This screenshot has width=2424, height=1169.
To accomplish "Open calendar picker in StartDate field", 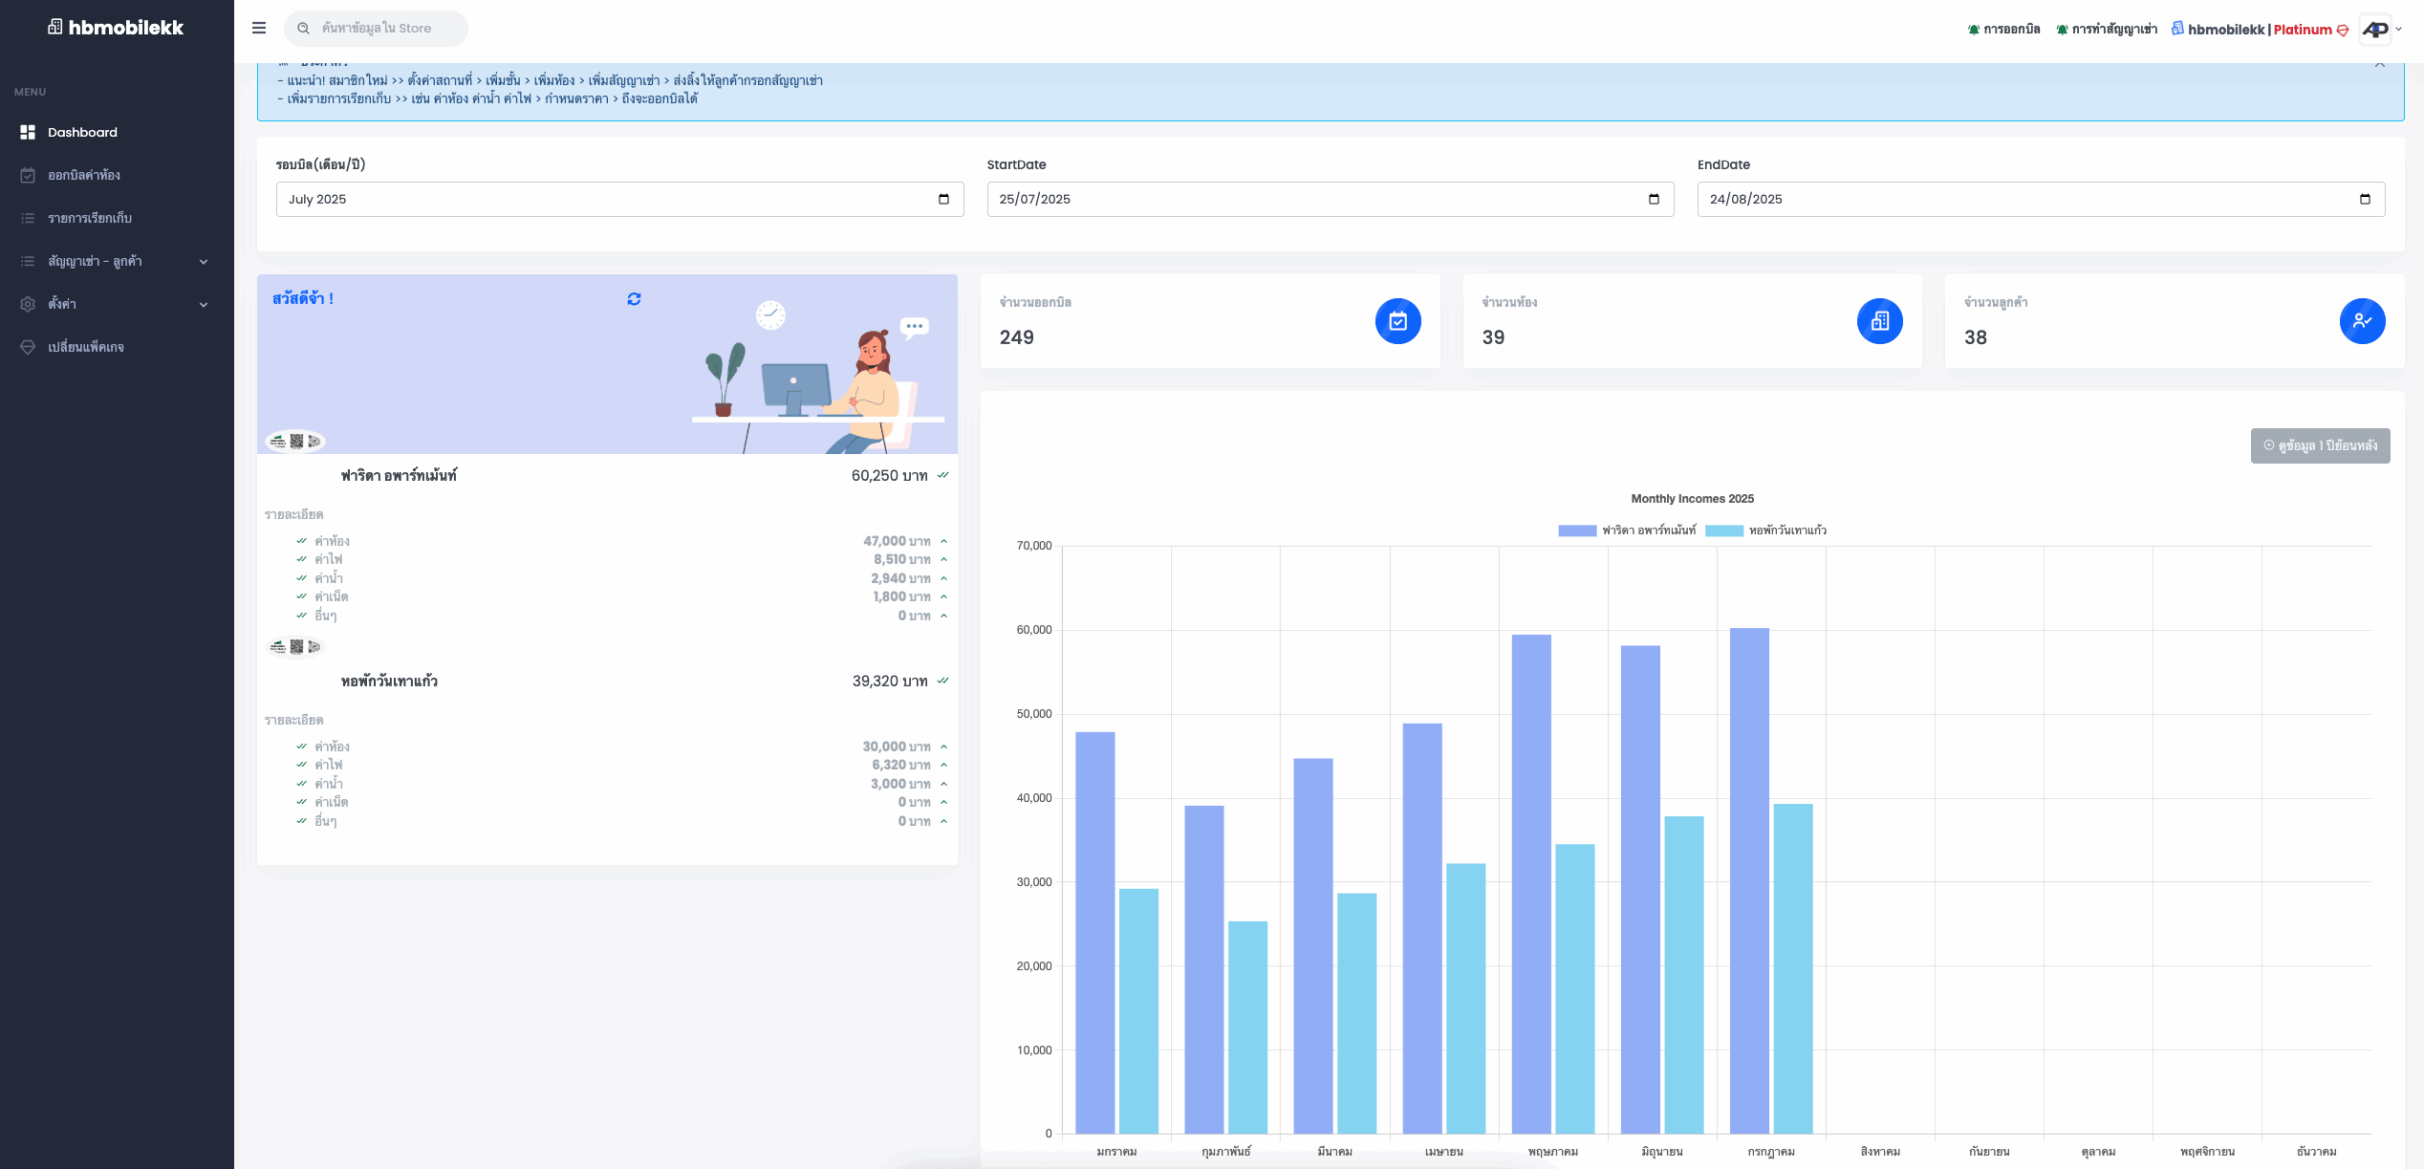I will (x=1653, y=199).
